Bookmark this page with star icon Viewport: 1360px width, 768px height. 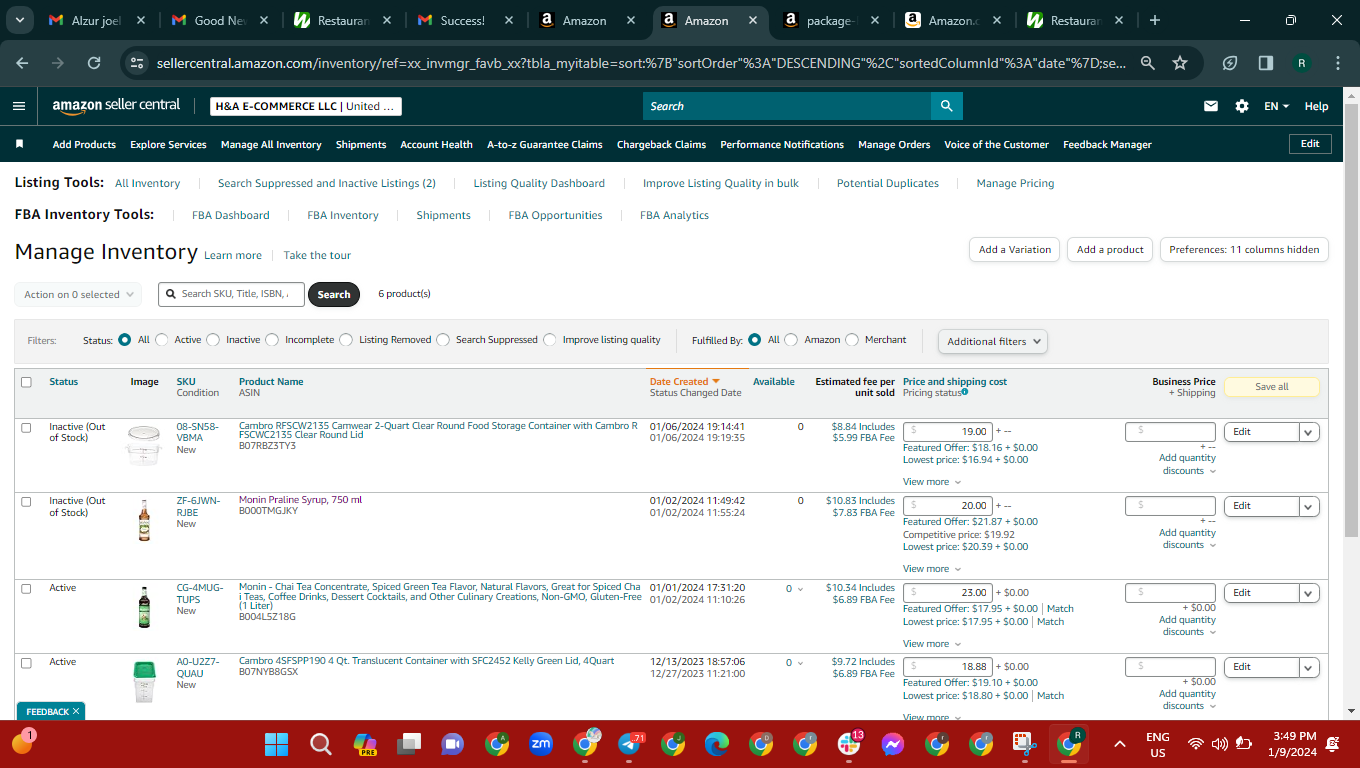click(1180, 63)
